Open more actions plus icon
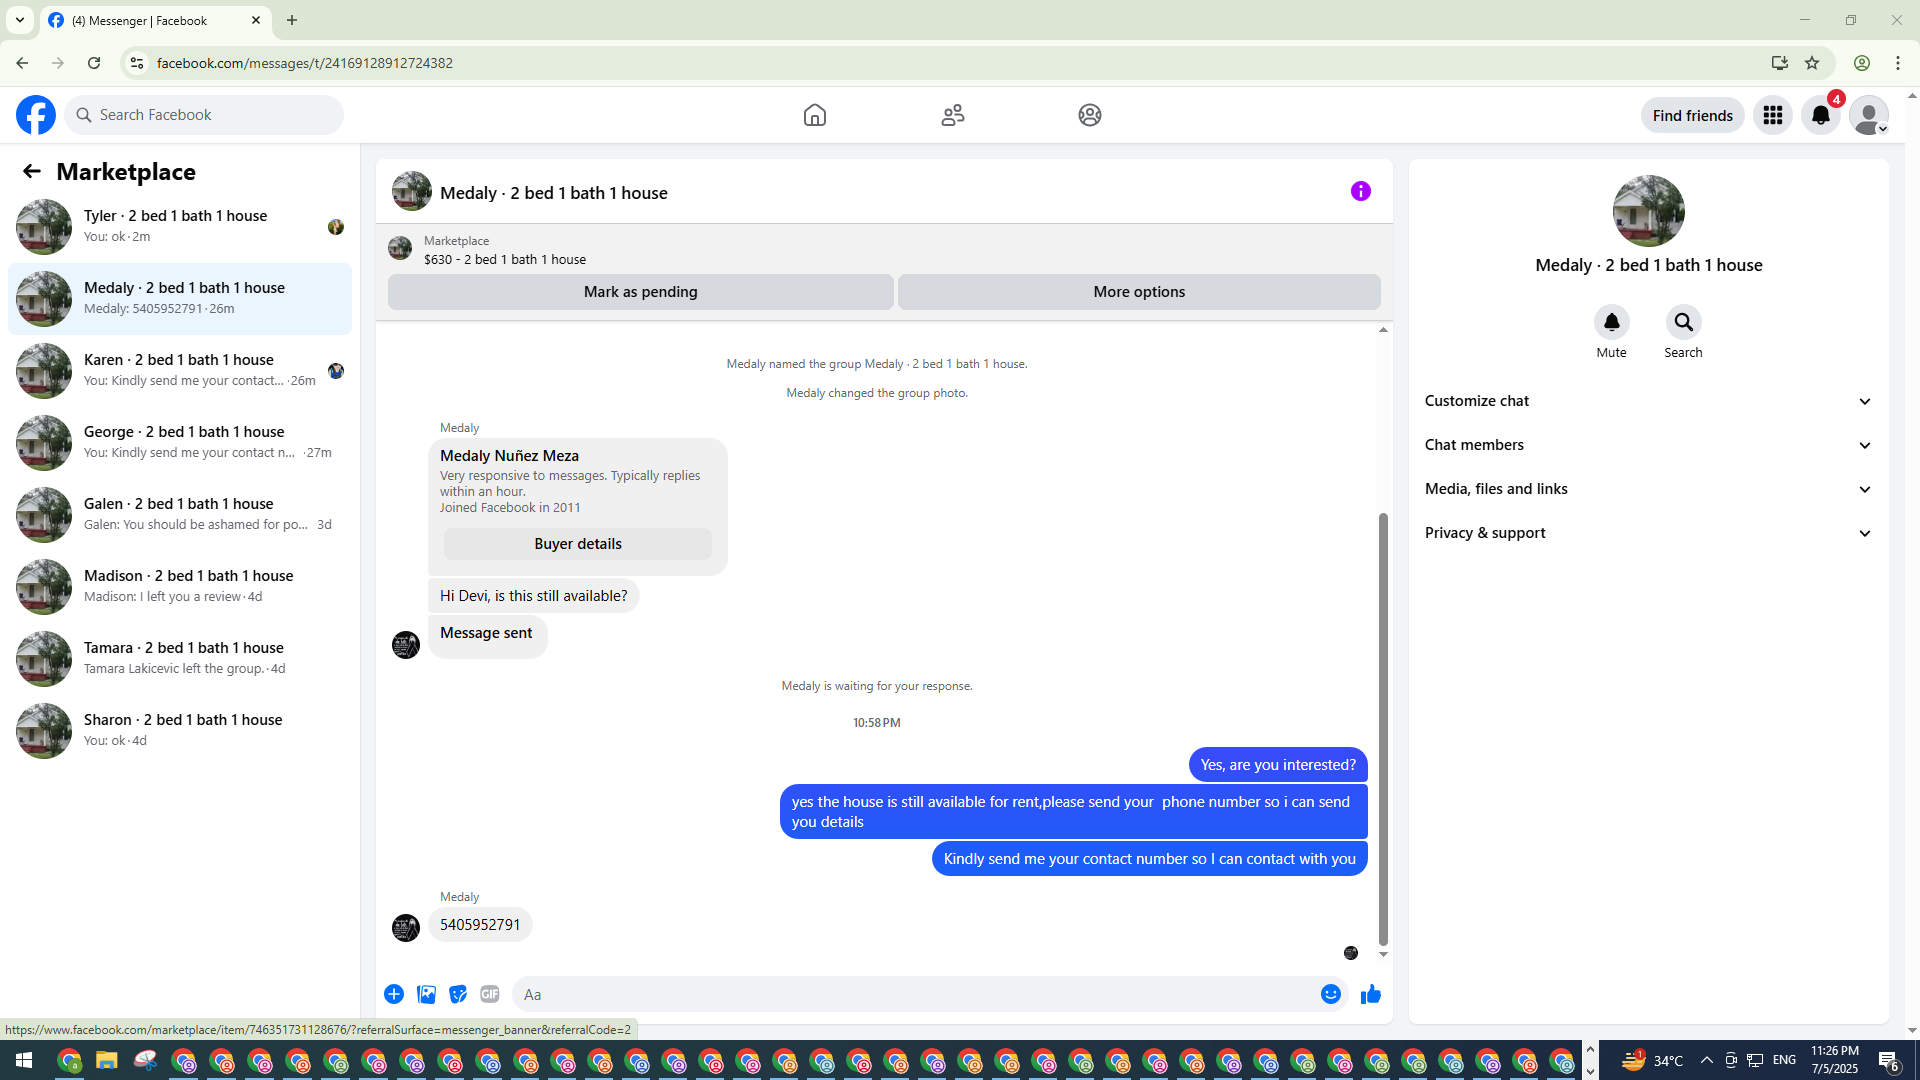This screenshot has height=1080, width=1920. 394,994
